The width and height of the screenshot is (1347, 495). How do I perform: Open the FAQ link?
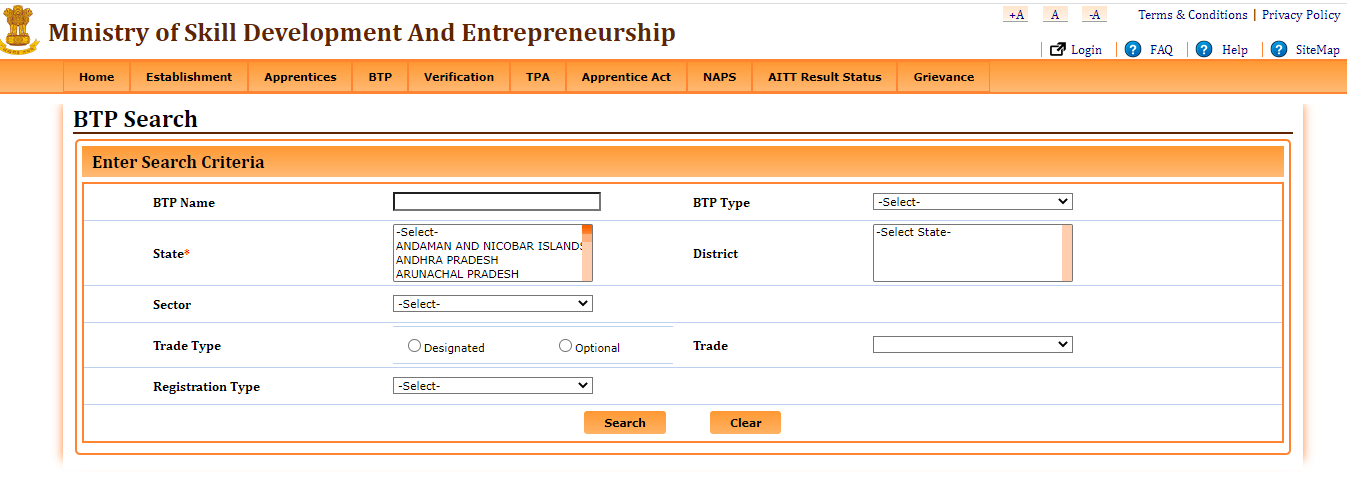1161,50
